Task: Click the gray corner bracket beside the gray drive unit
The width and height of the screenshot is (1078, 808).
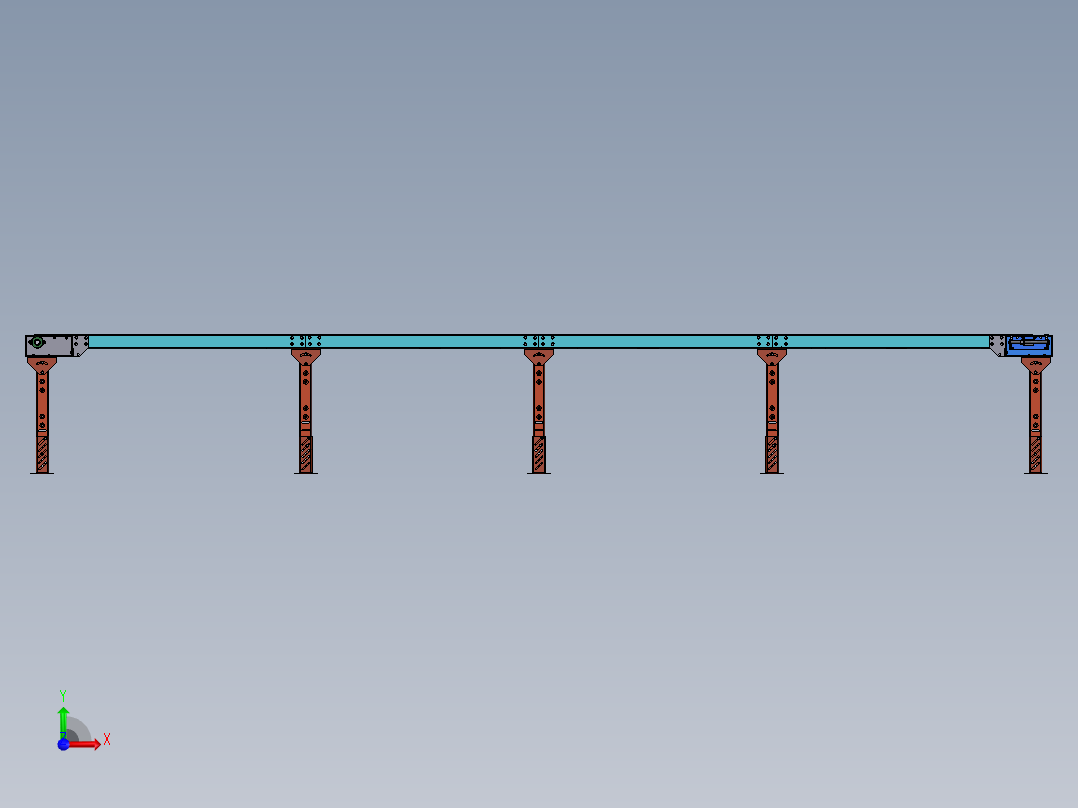Action: coord(80,345)
